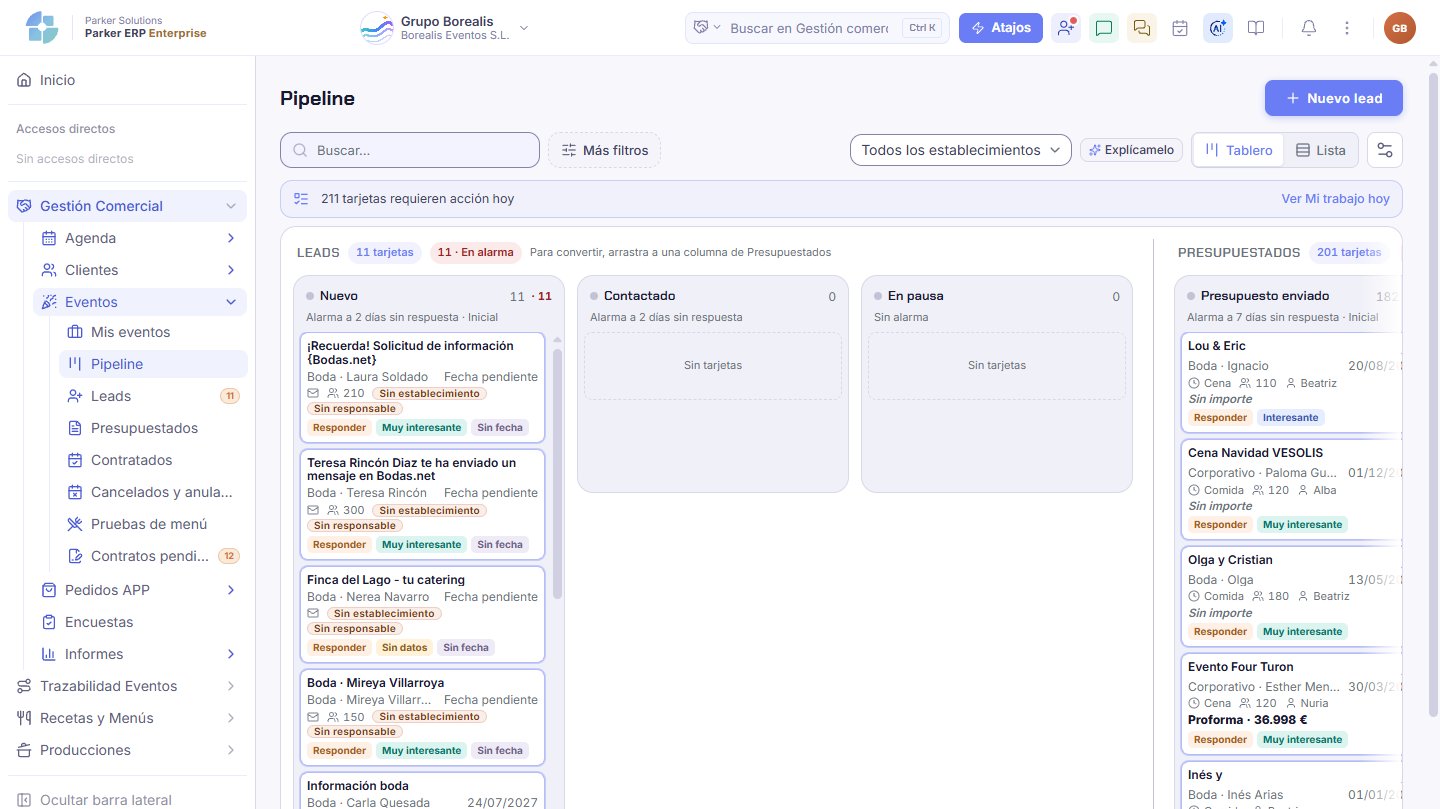Click the checklist icon in the alert banner
Viewport: 1440px width, 809px height.
point(301,199)
